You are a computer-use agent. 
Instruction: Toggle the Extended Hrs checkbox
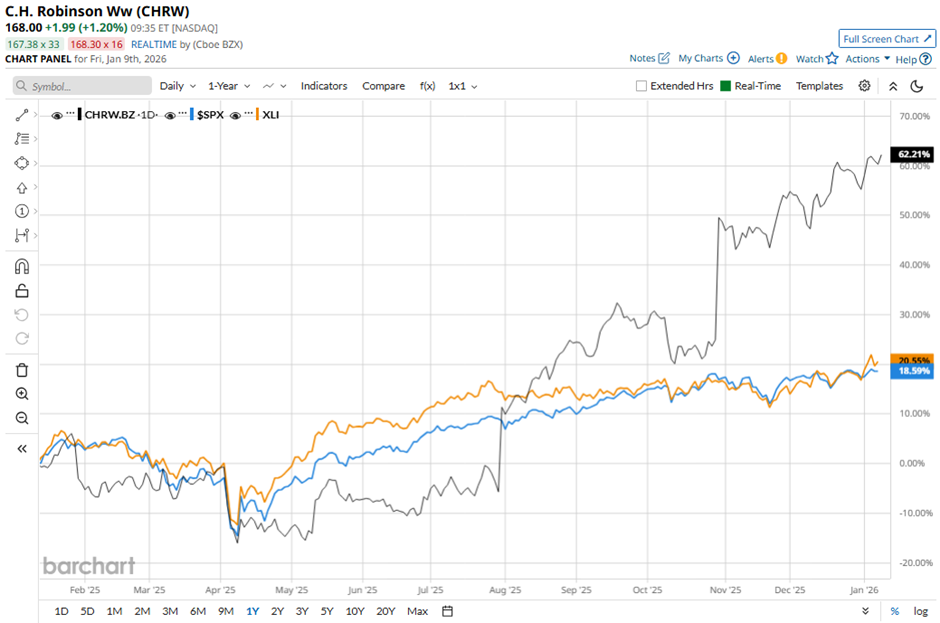click(641, 86)
